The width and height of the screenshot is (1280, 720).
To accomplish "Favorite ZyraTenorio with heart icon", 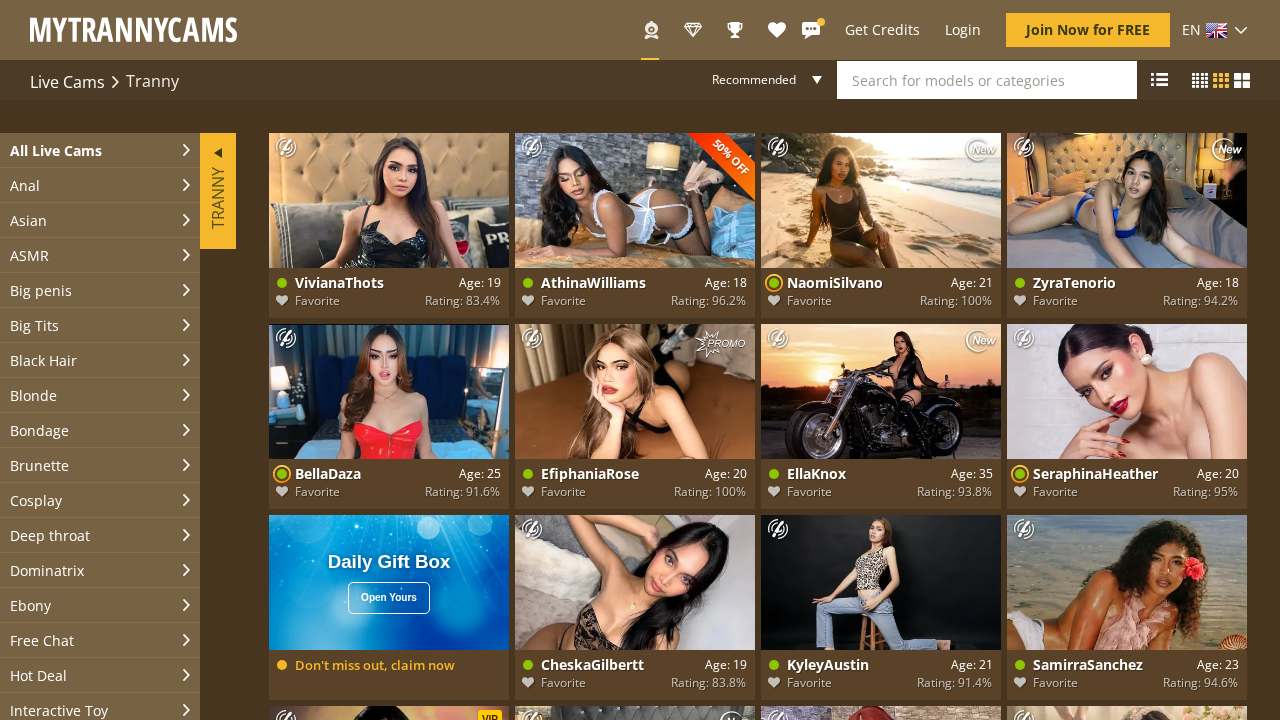I will [1020, 300].
